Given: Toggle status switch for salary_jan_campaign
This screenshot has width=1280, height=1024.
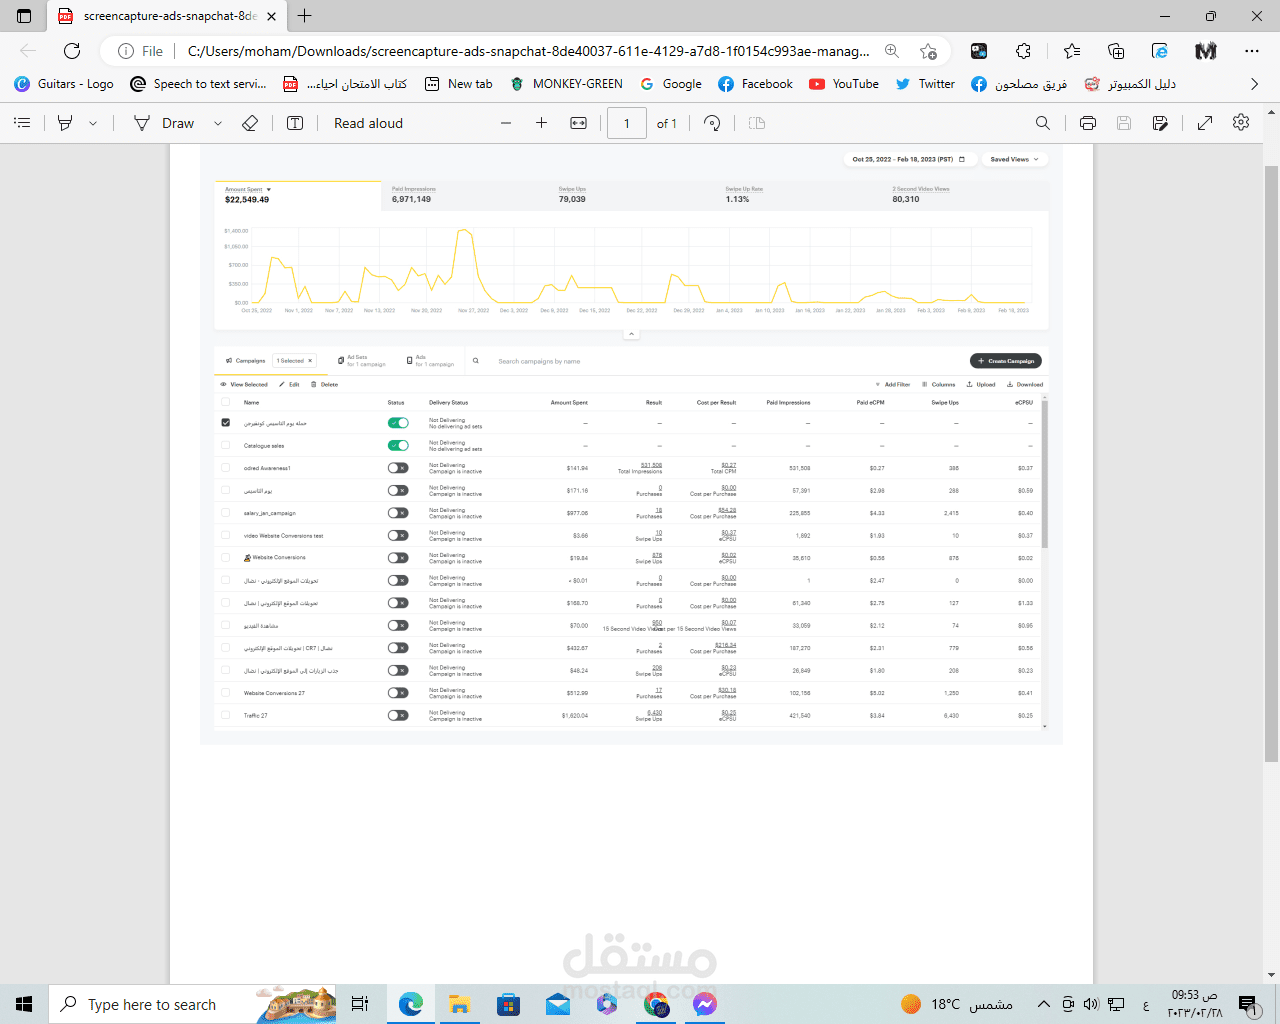Looking at the screenshot, I should [x=398, y=513].
